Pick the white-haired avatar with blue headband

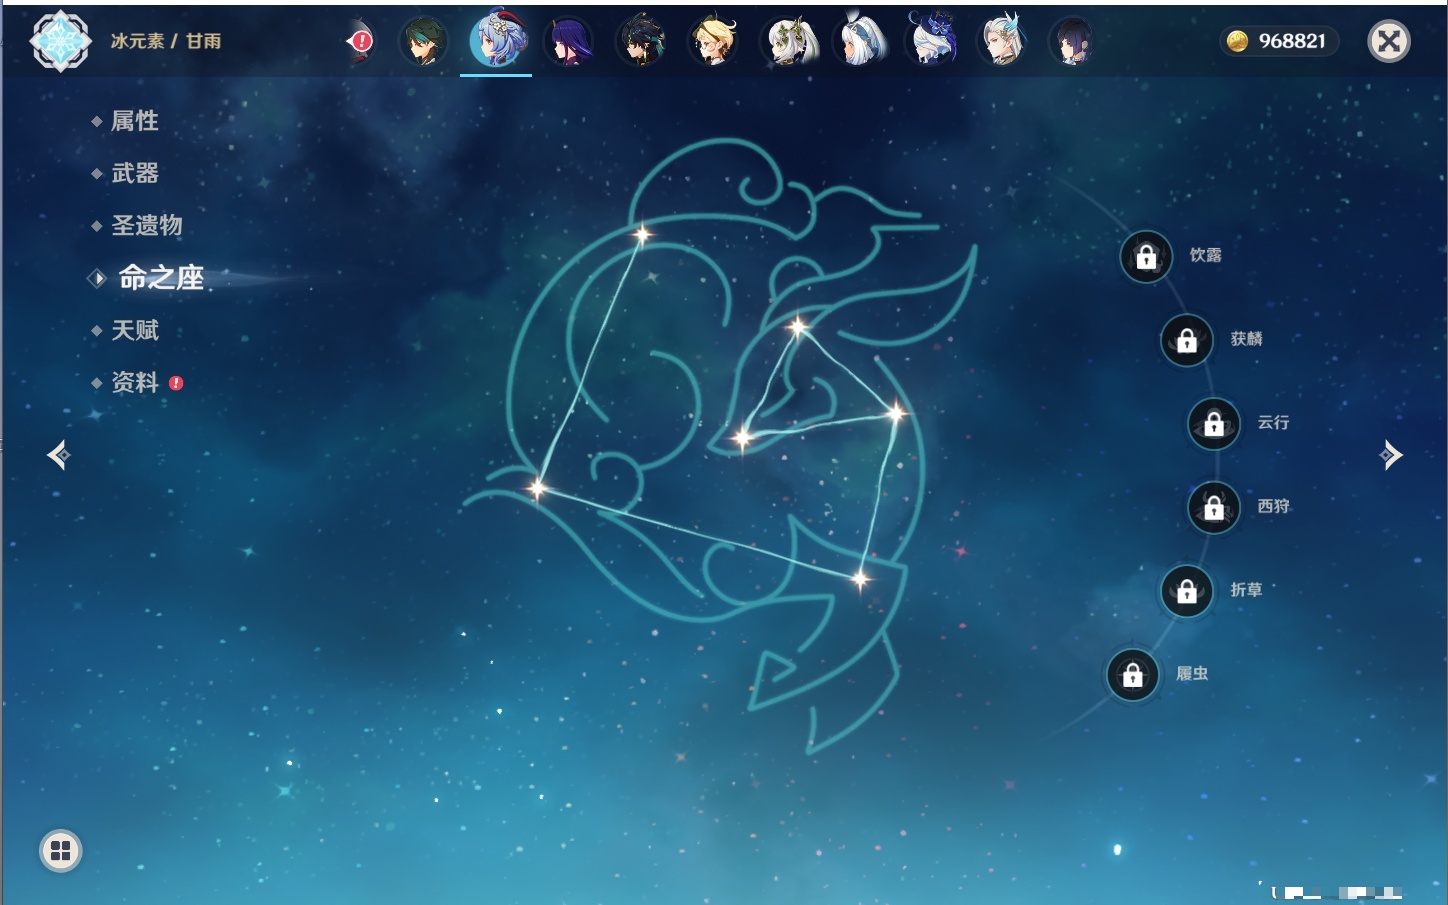tap(860, 42)
